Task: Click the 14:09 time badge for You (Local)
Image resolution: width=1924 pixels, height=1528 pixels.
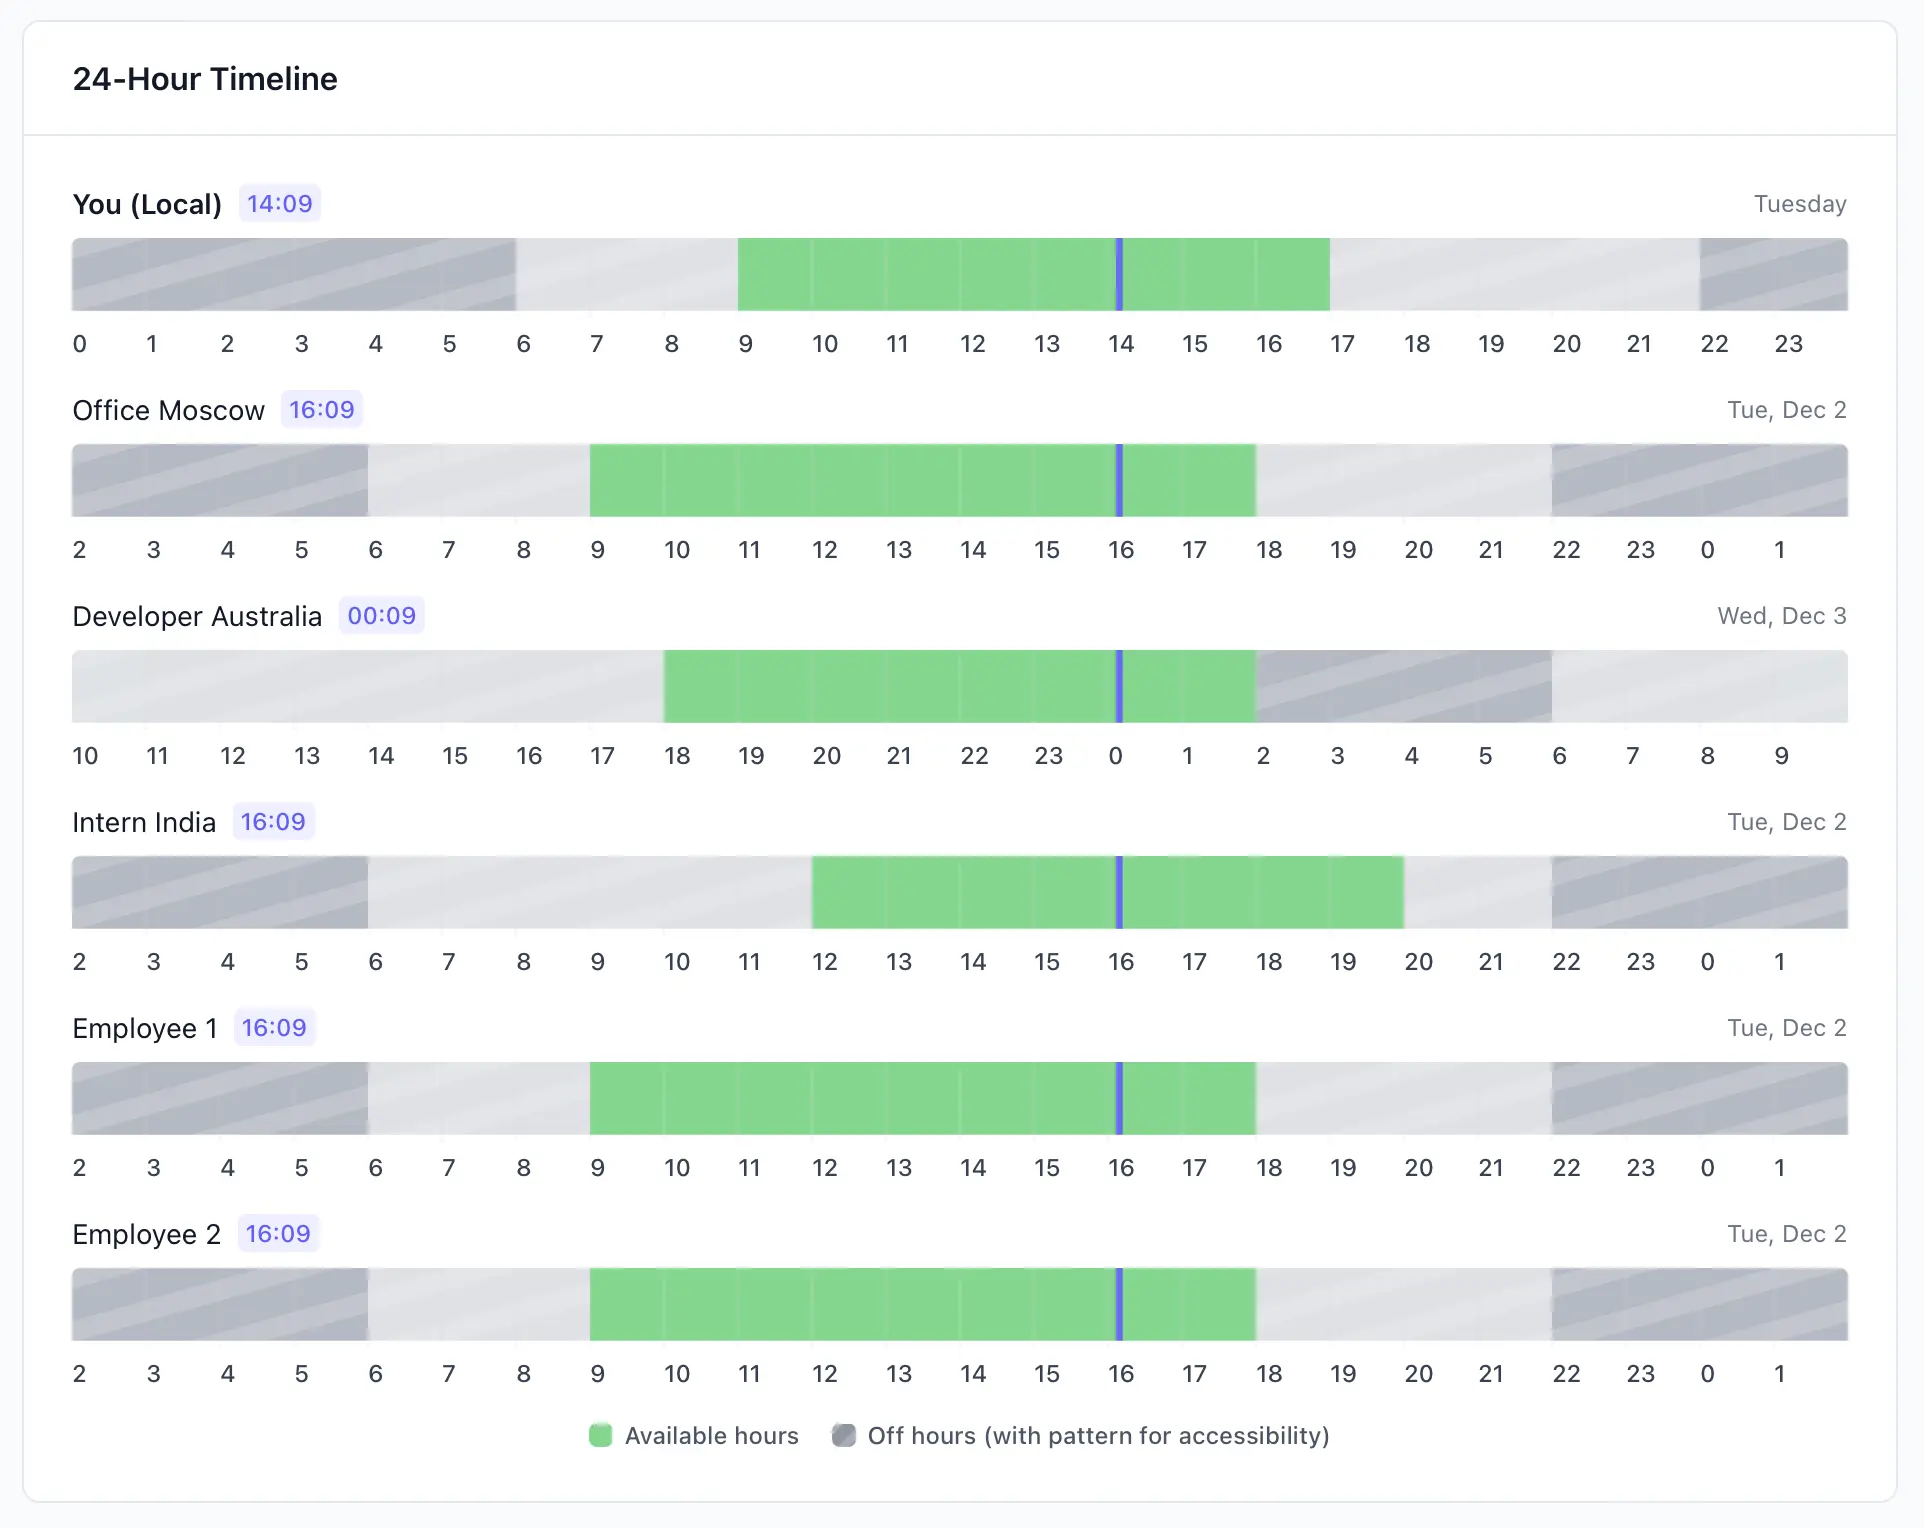Action: 280,204
